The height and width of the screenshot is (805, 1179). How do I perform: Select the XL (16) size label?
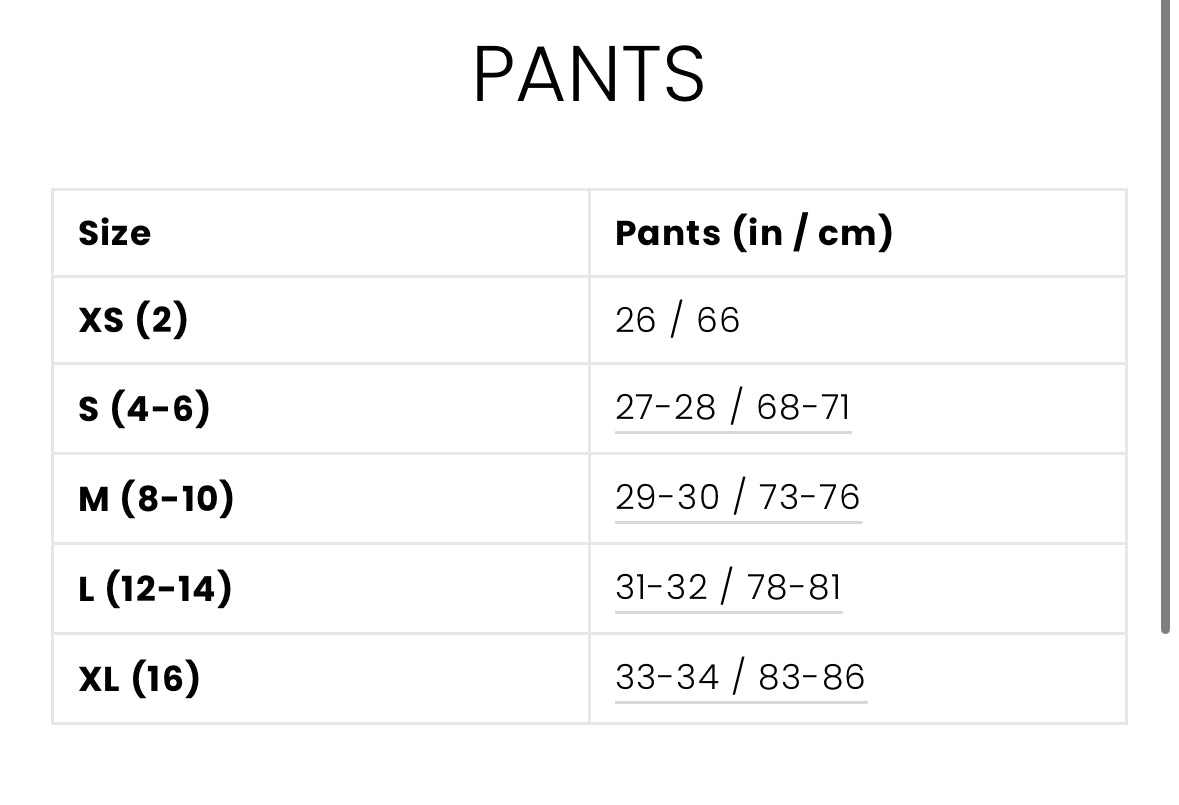point(139,678)
